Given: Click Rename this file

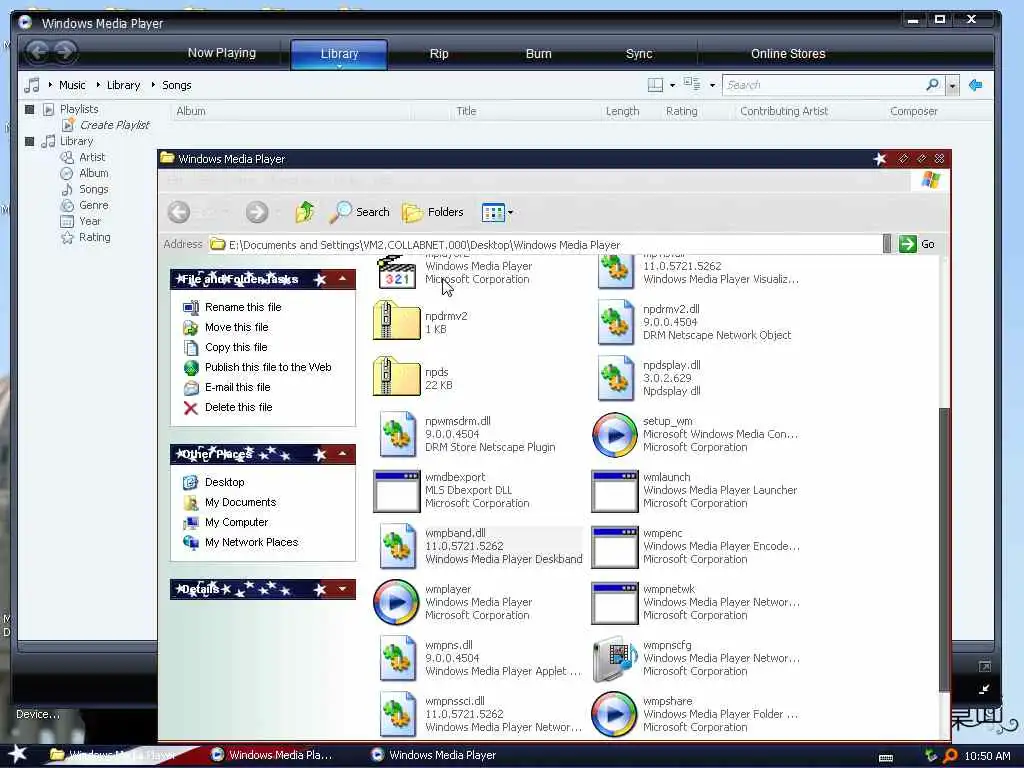Looking at the screenshot, I should pos(243,307).
